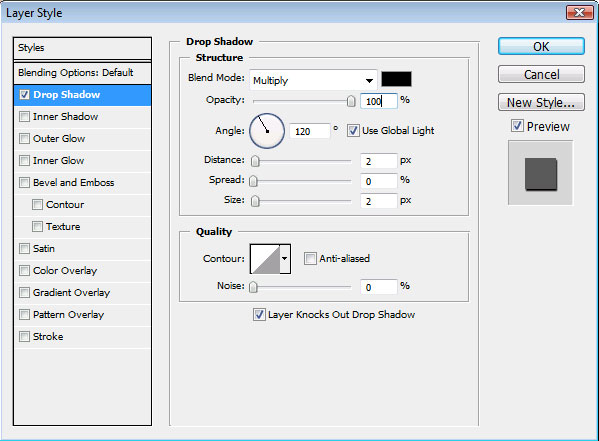Select the Styles list header
The width and height of the screenshot is (599, 441).
(82, 48)
